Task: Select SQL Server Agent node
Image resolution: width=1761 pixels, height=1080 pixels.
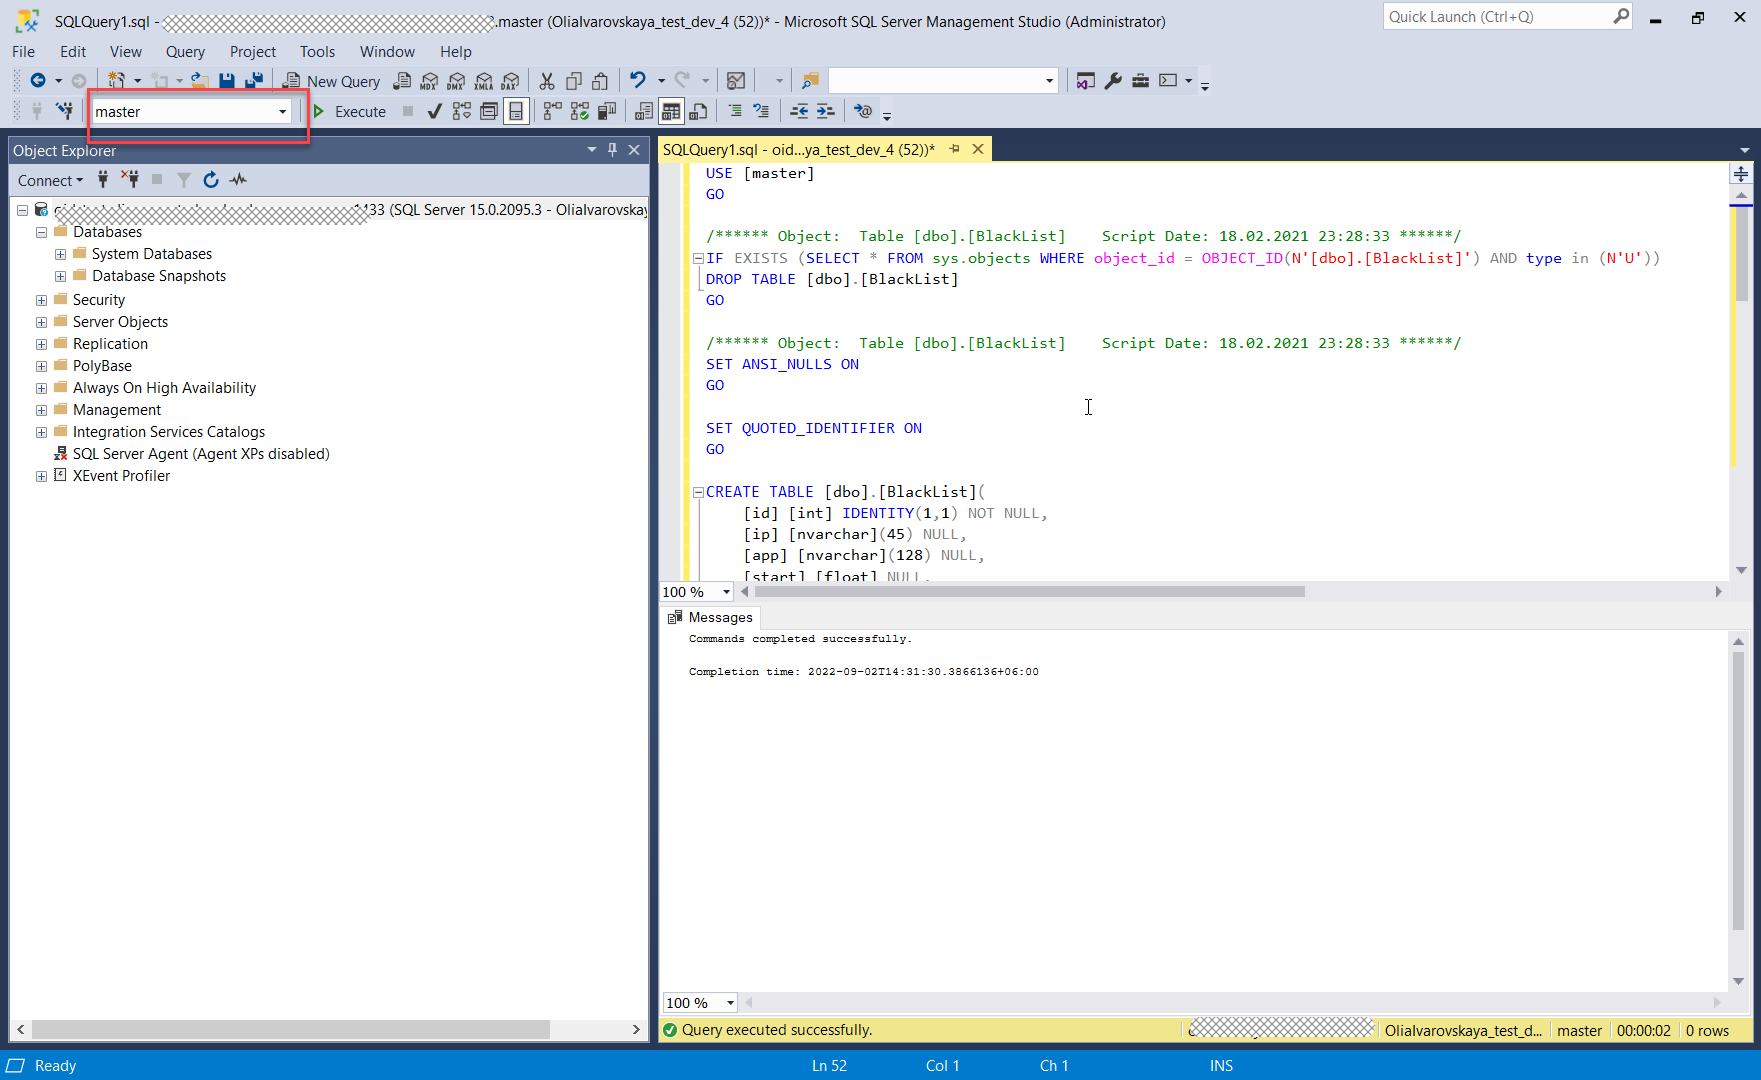Action: click(201, 454)
